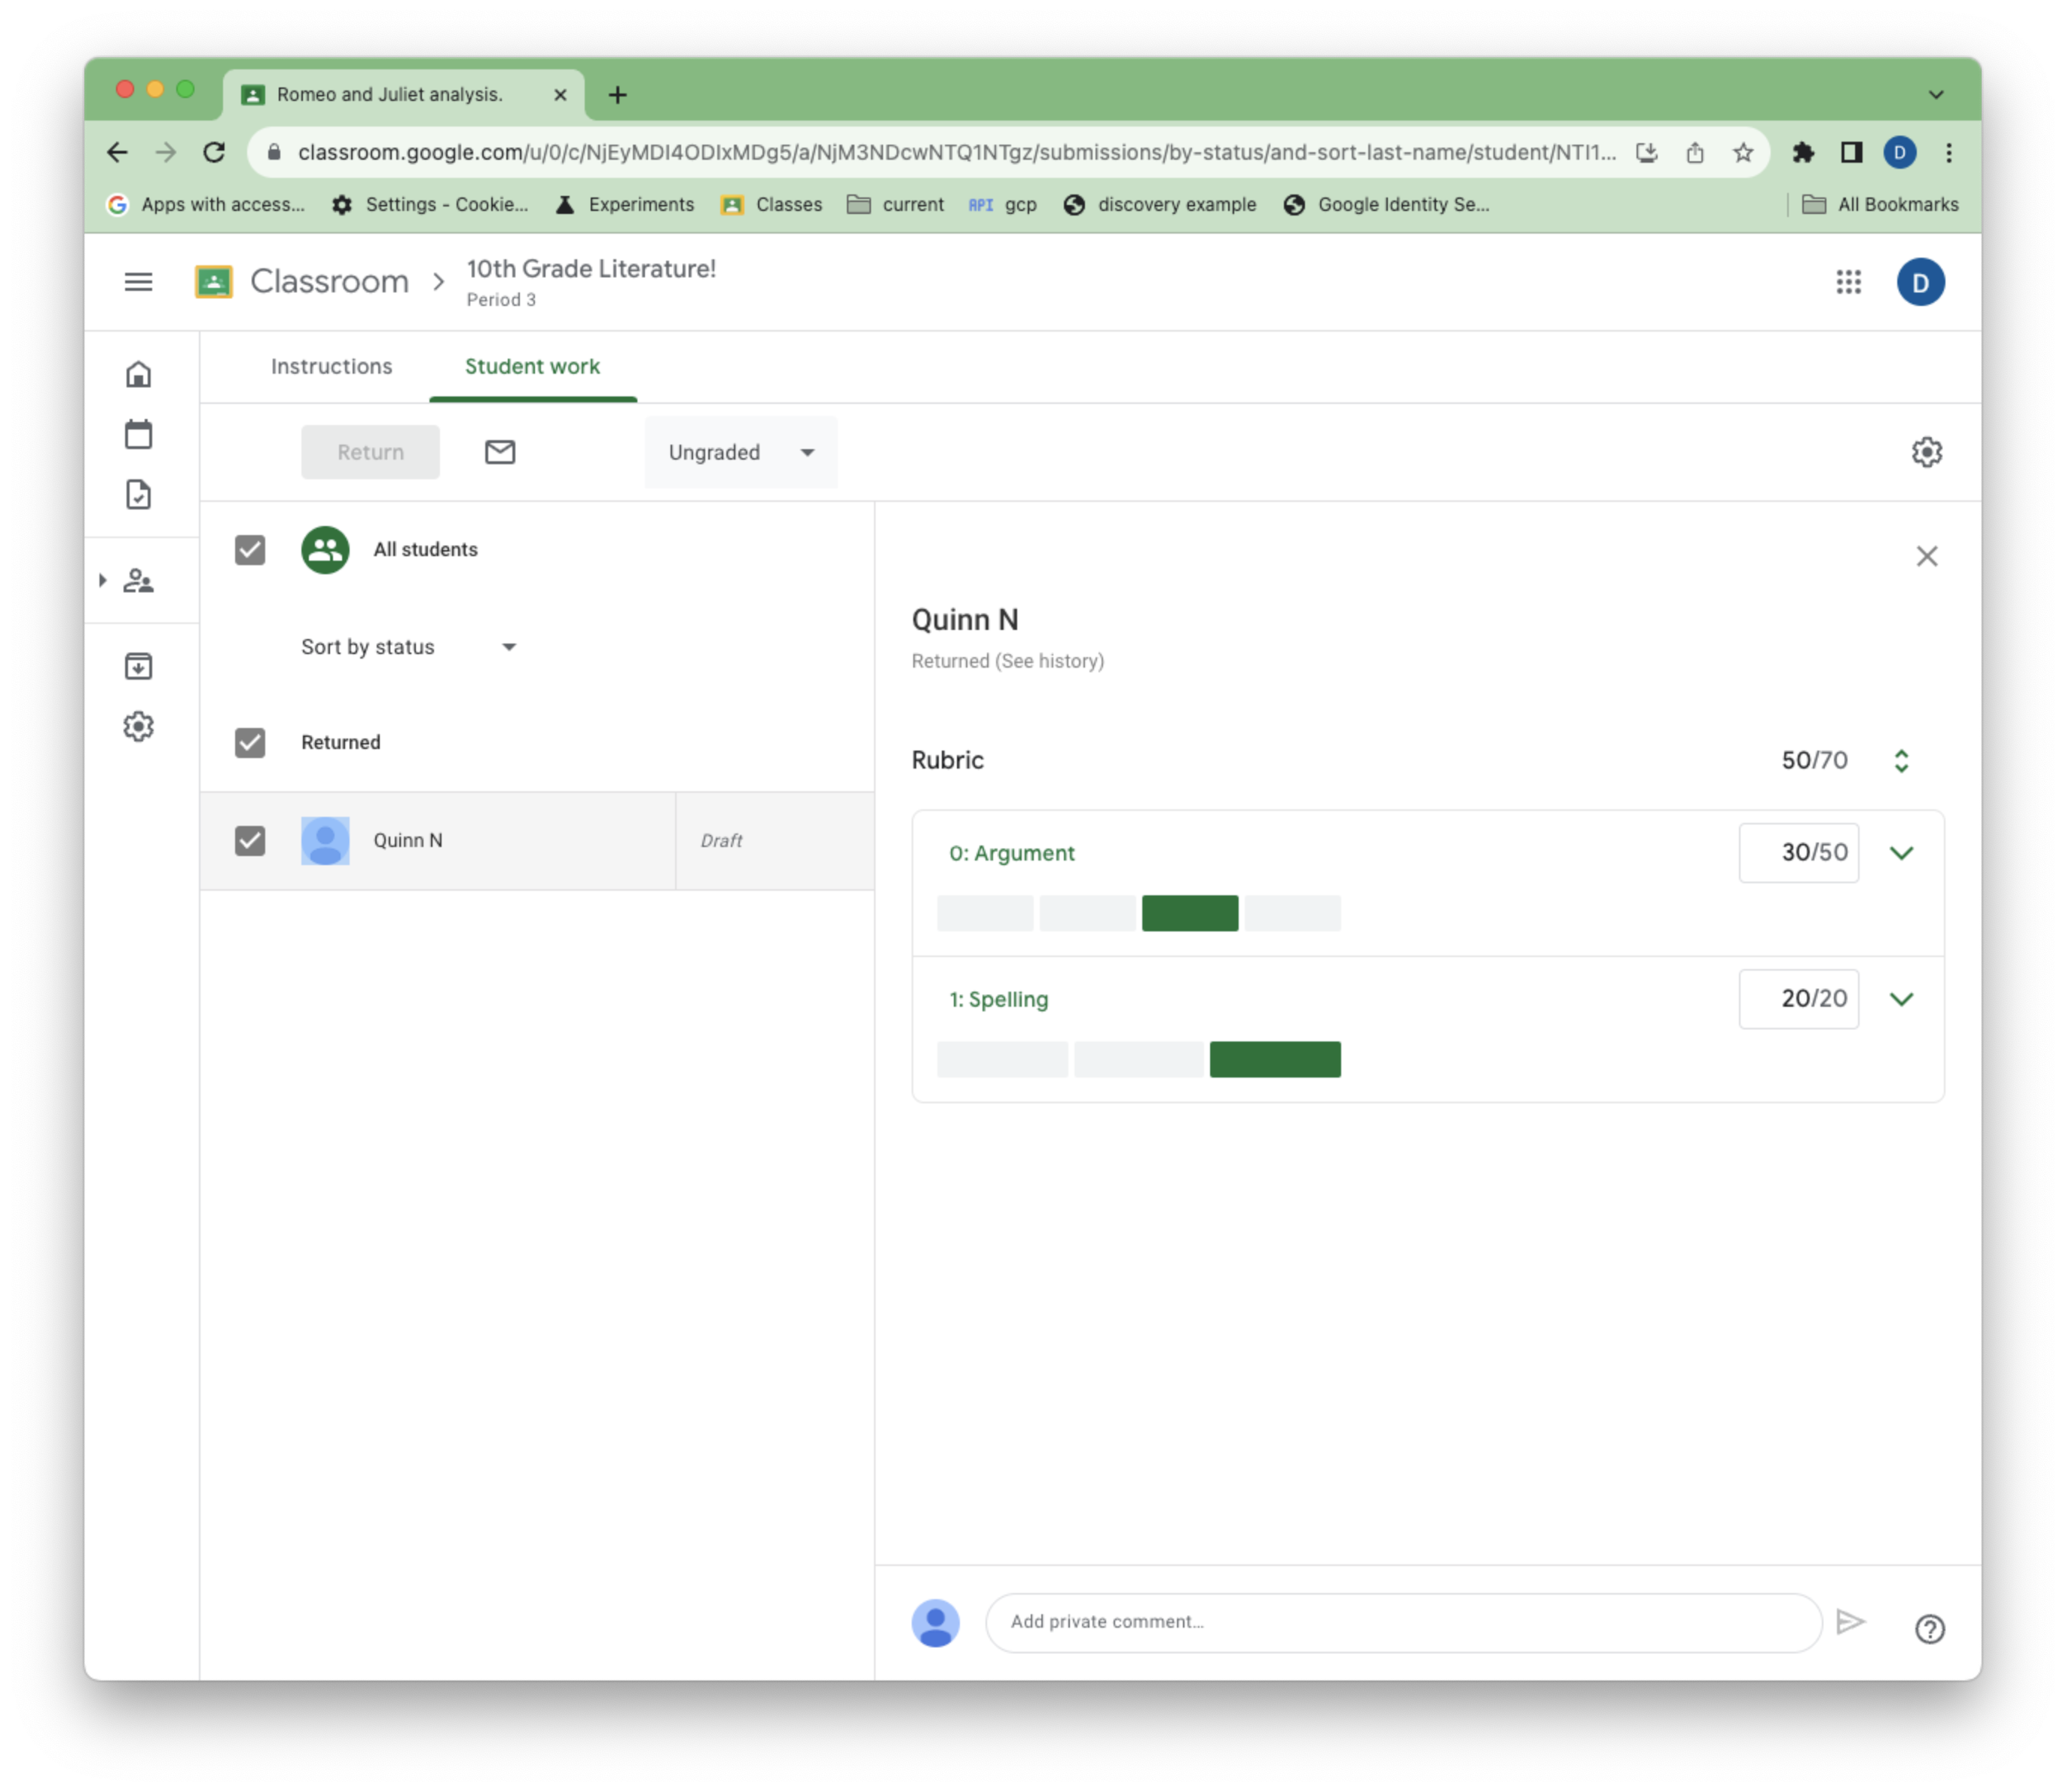Click the Google Classroom home icon

click(139, 375)
